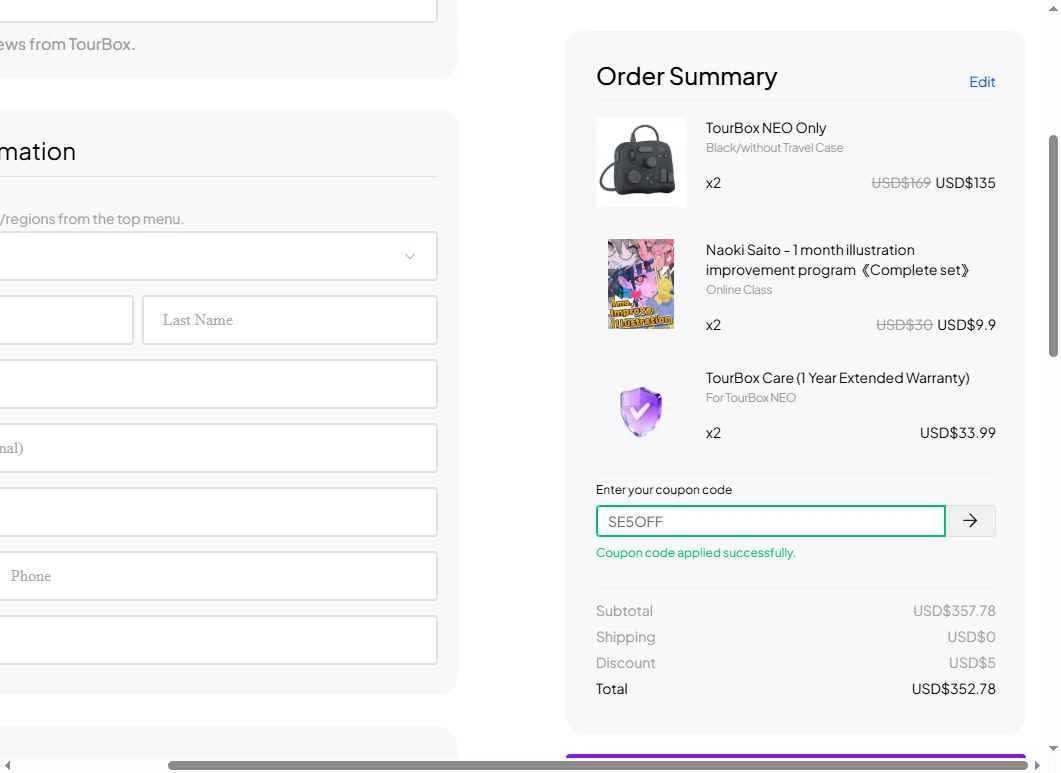Viewport: 1061px width, 773px height.
Task: Click the Naoki Saito program title
Action: pyautogui.click(x=838, y=260)
